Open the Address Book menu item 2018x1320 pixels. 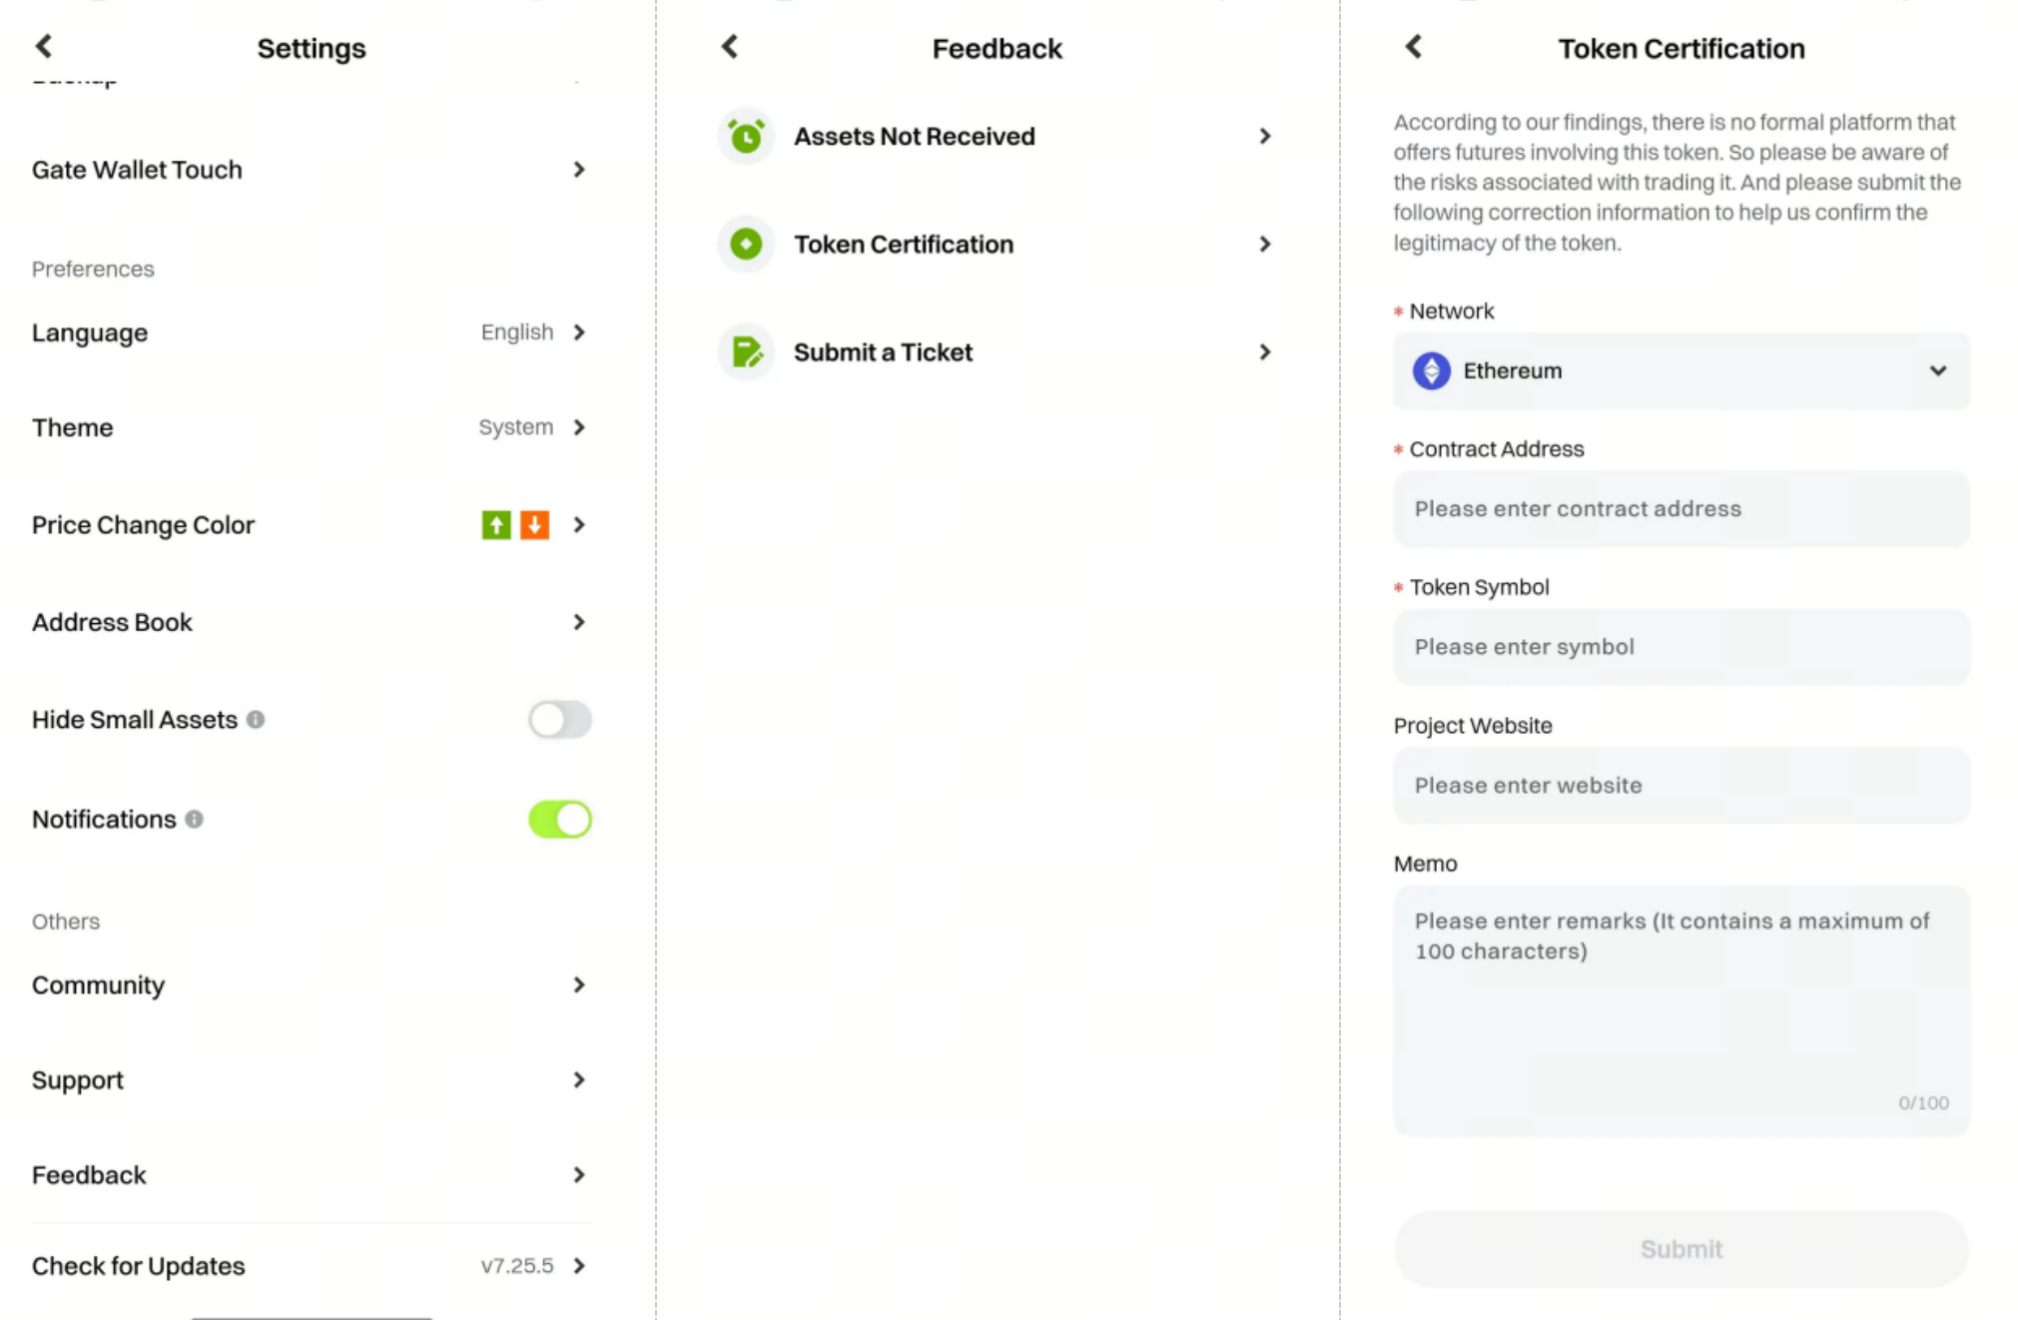pyautogui.click(x=310, y=622)
